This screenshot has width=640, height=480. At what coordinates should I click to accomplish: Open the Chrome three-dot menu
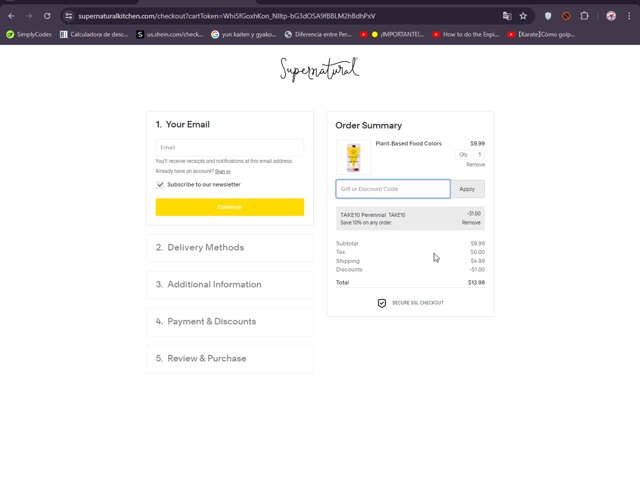[x=629, y=16]
